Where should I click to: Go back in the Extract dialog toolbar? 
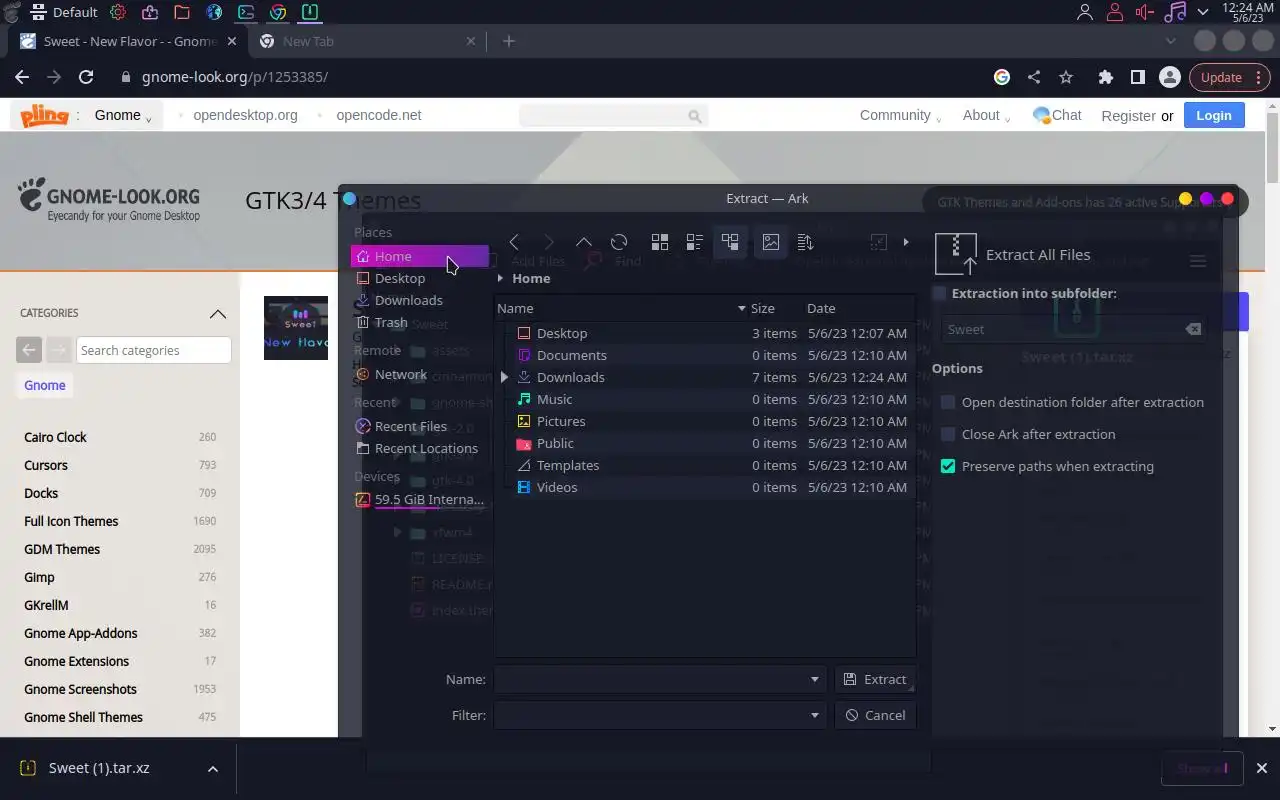pyautogui.click(x=514, y=242)
